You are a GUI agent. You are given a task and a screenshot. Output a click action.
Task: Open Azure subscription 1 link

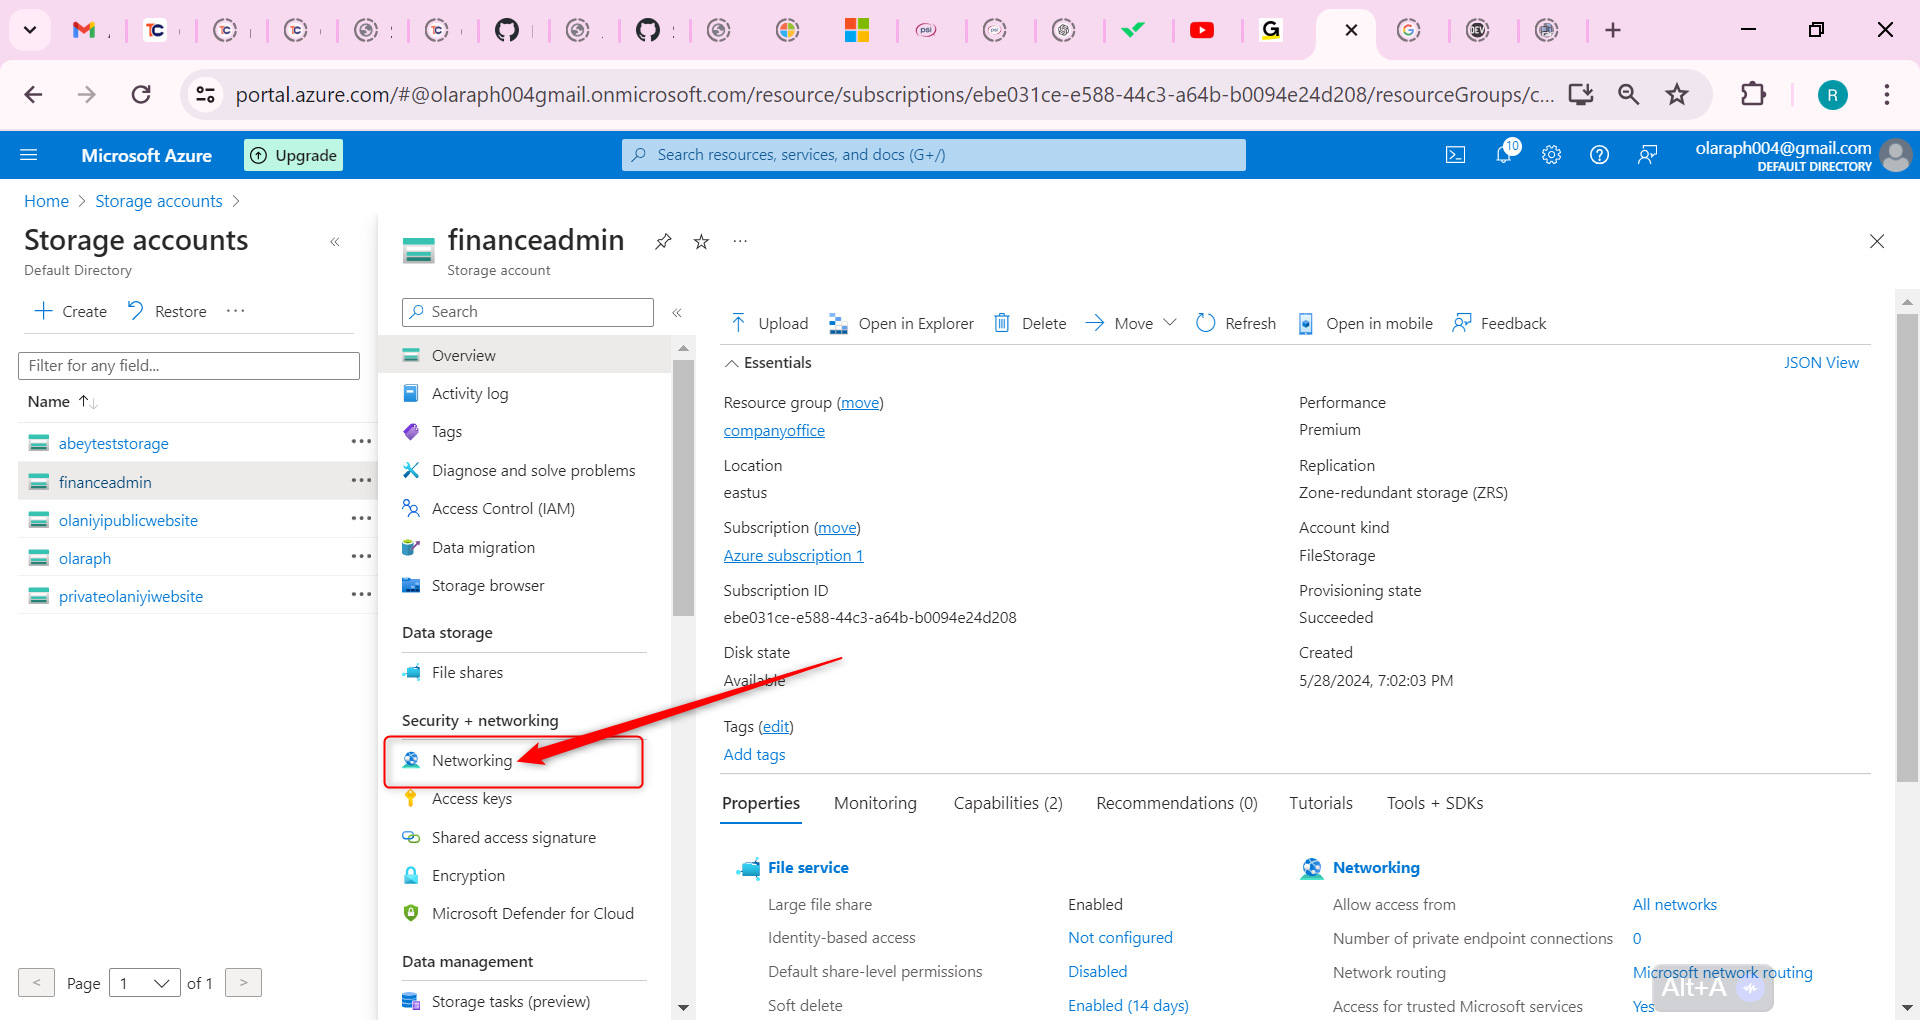pyautogui.click(x=793, y=555)
